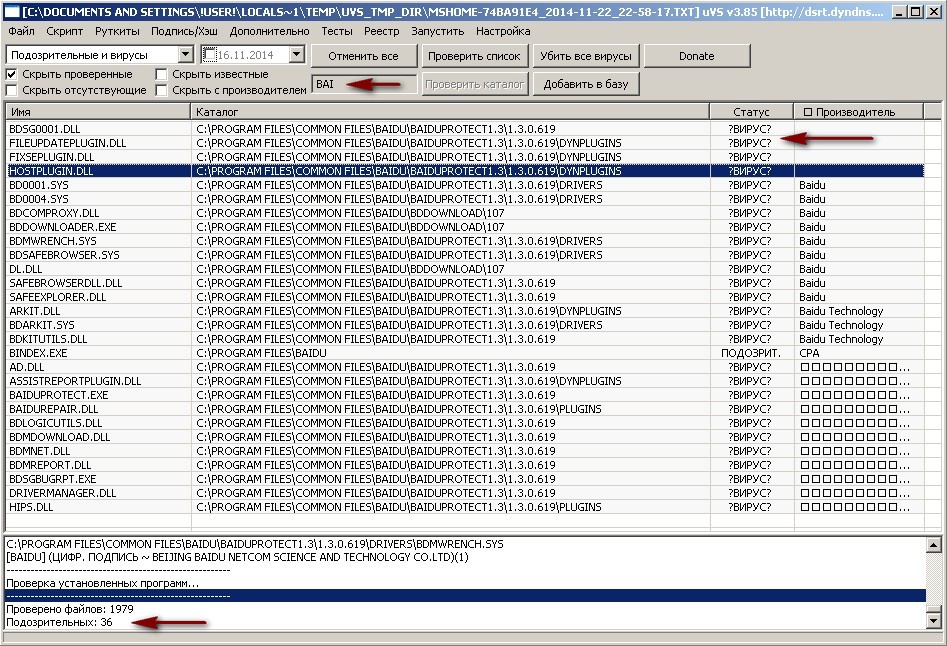
Task: Click the Отменить все button
Action: [364, 56]
